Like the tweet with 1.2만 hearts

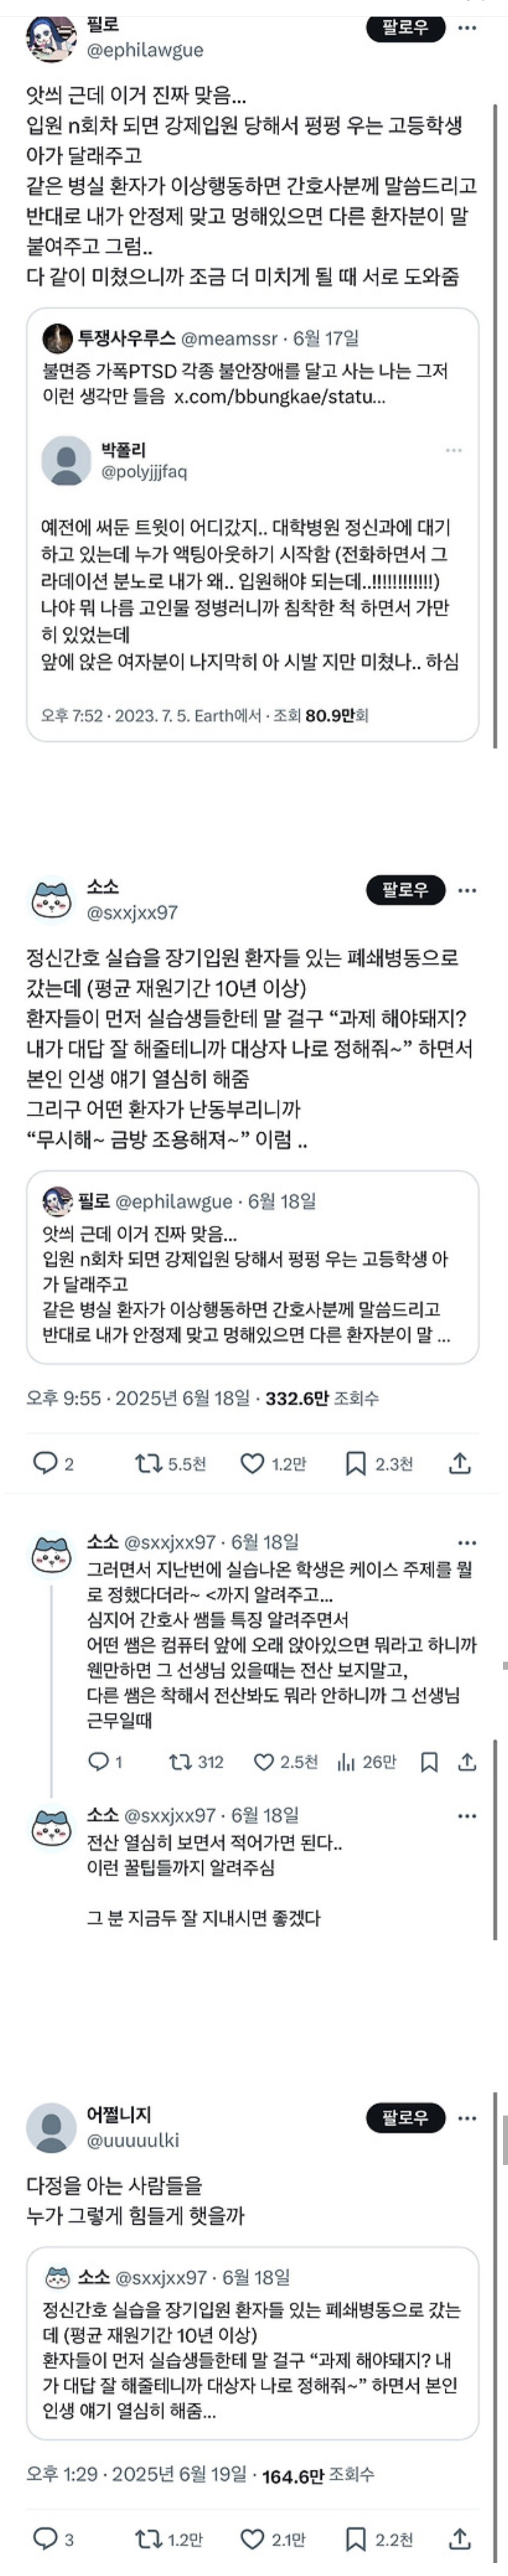(252, 1463)
